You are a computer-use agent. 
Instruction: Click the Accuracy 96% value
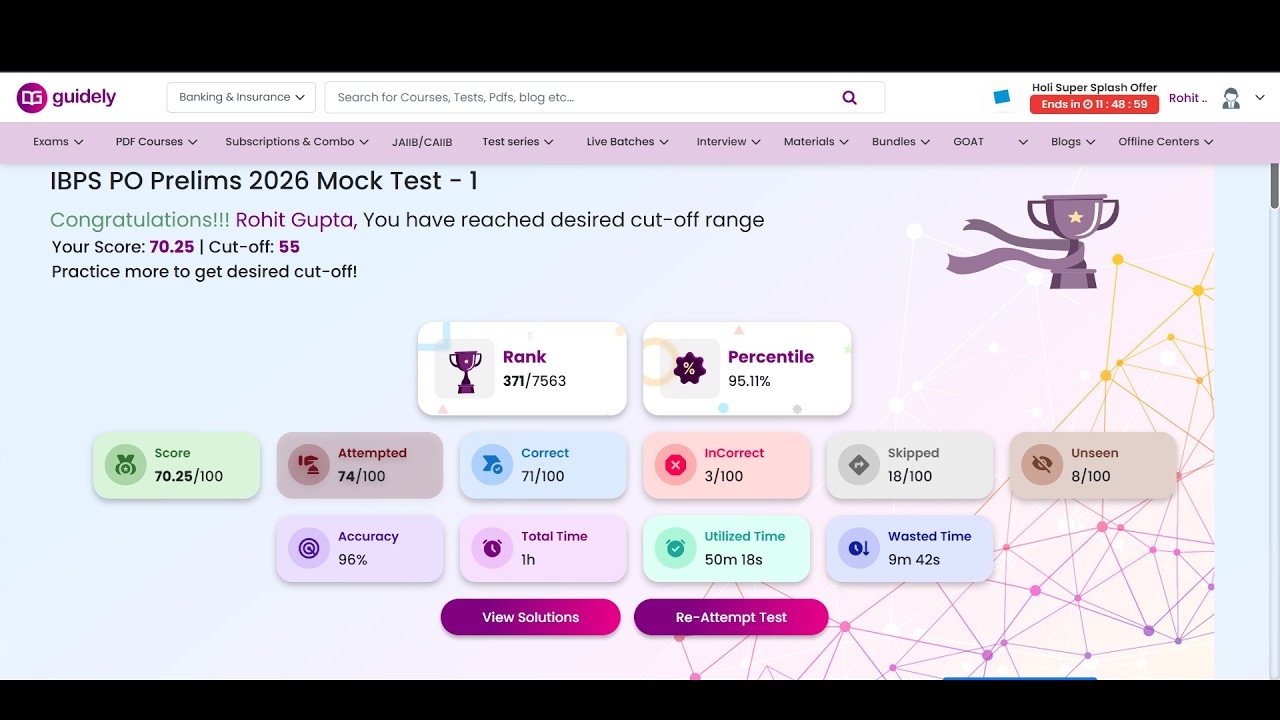point(353,560)
